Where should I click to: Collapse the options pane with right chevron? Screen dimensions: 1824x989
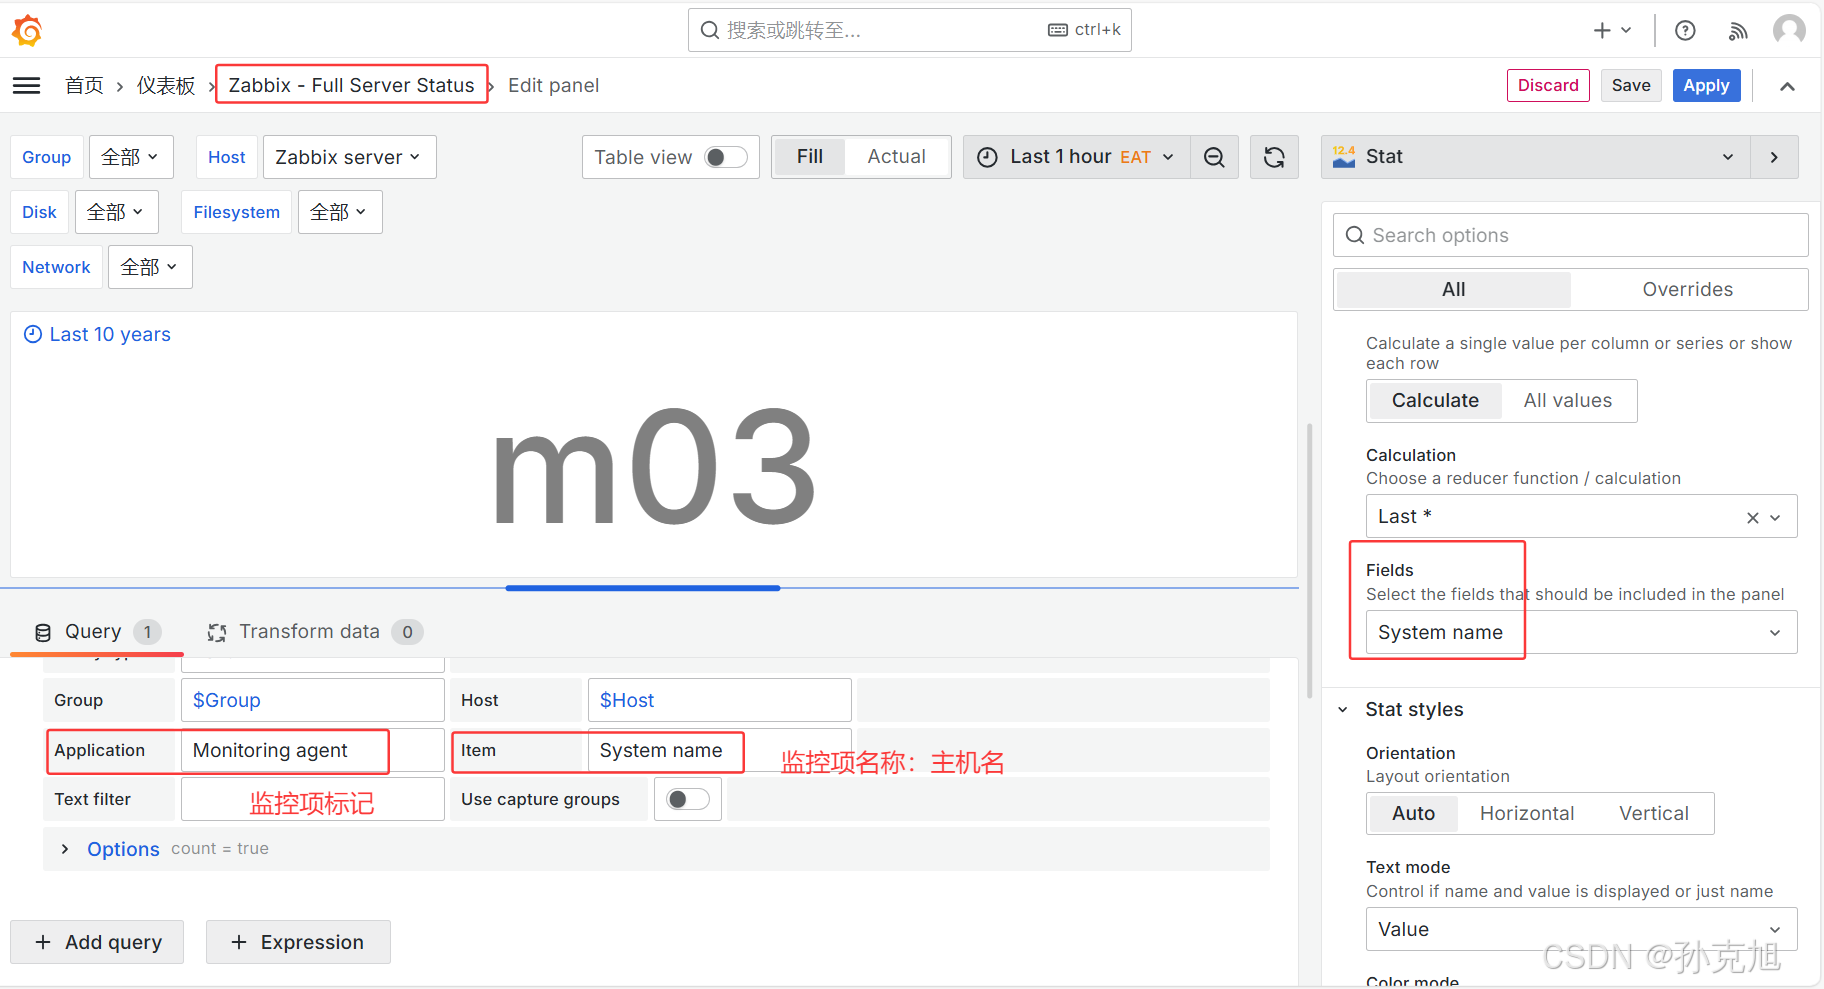[x=1774, y=157]
